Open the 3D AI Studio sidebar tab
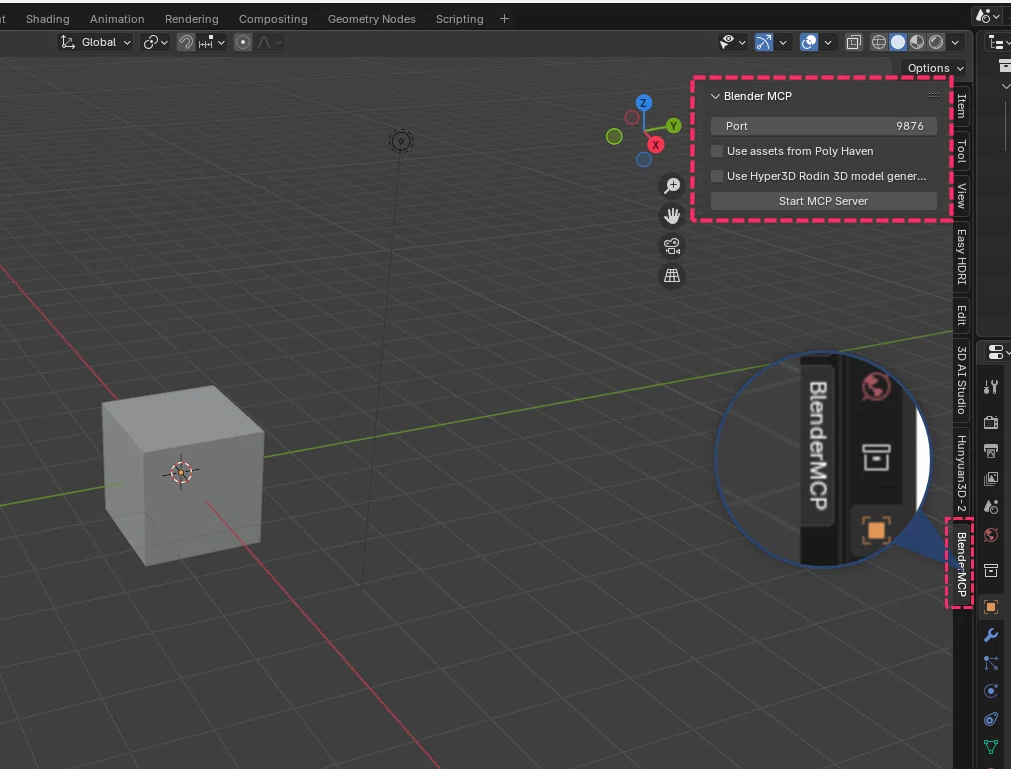 point(961,380)
